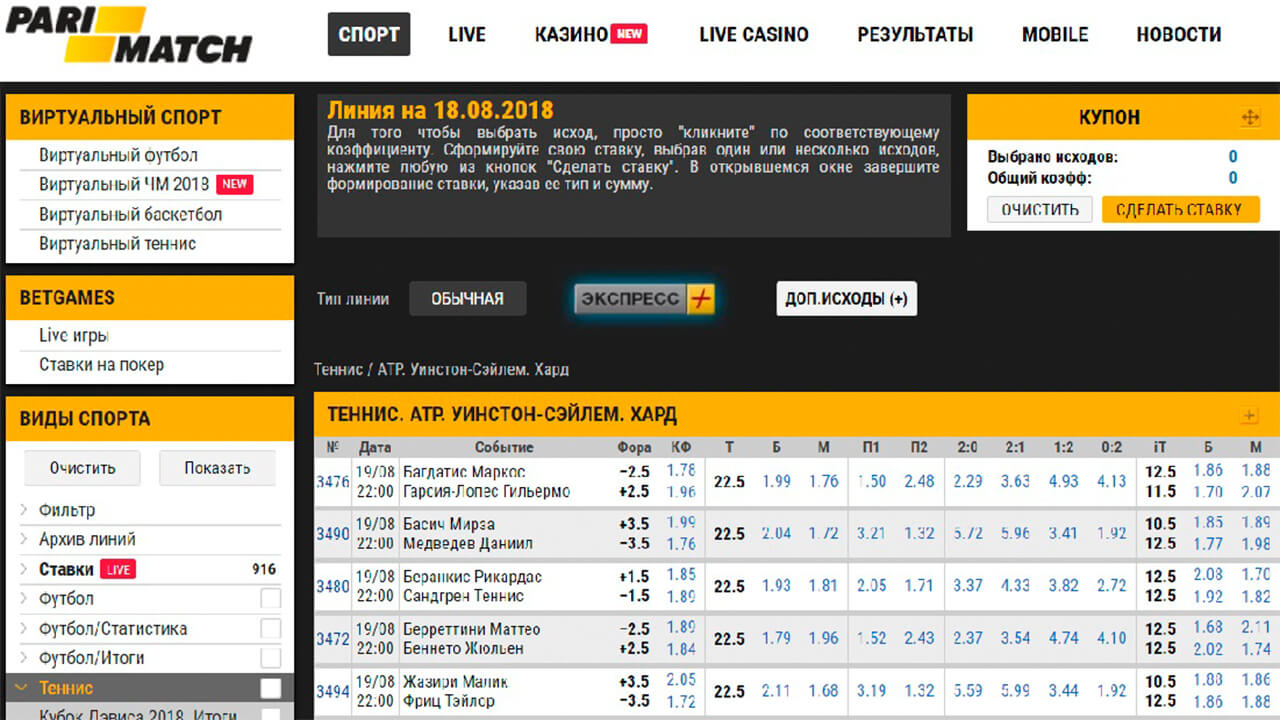Open Виртуальный баскетбол
This screenshot has height=720, width=1280.
coord(131,215)
